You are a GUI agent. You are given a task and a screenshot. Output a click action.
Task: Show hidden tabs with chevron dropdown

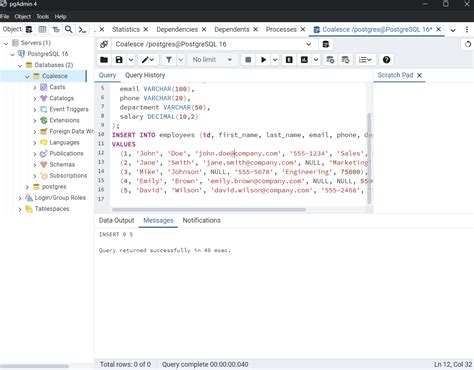453,30
